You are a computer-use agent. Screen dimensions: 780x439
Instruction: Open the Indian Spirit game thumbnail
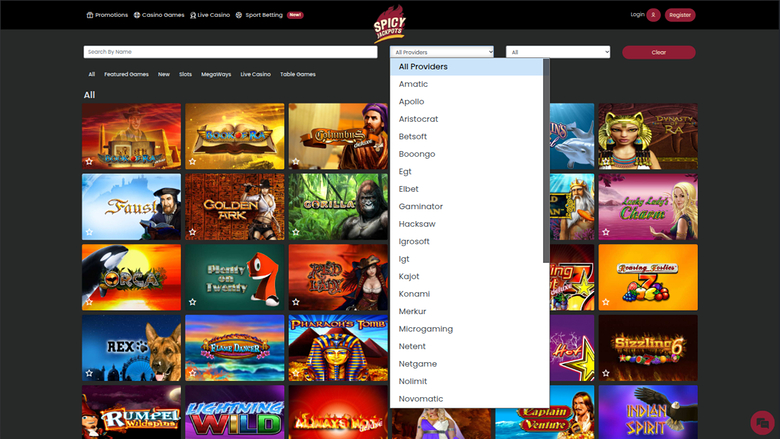[648, 412]
